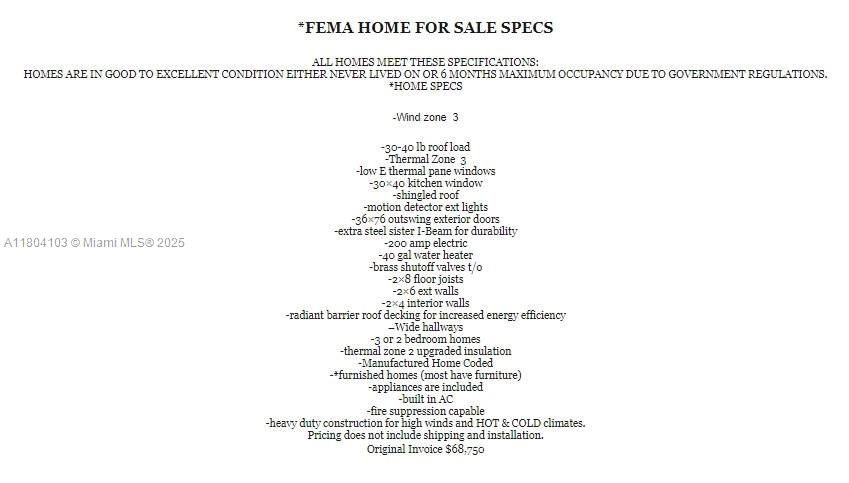849x483 pixels.
Task: Select the '40 gal water heater' text
Action: click(425, 255)
